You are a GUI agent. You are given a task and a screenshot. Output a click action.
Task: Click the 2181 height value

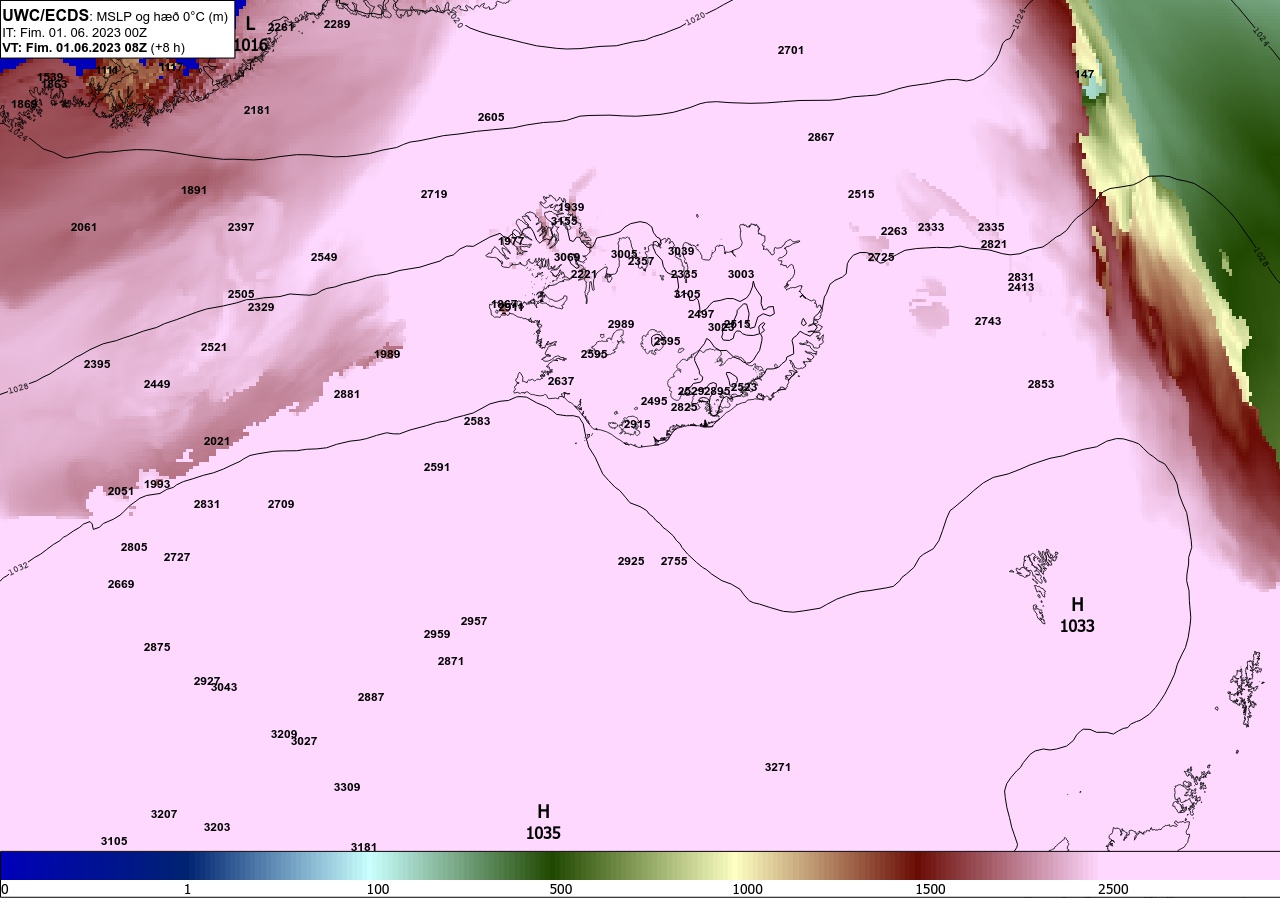tap(257, 110)
